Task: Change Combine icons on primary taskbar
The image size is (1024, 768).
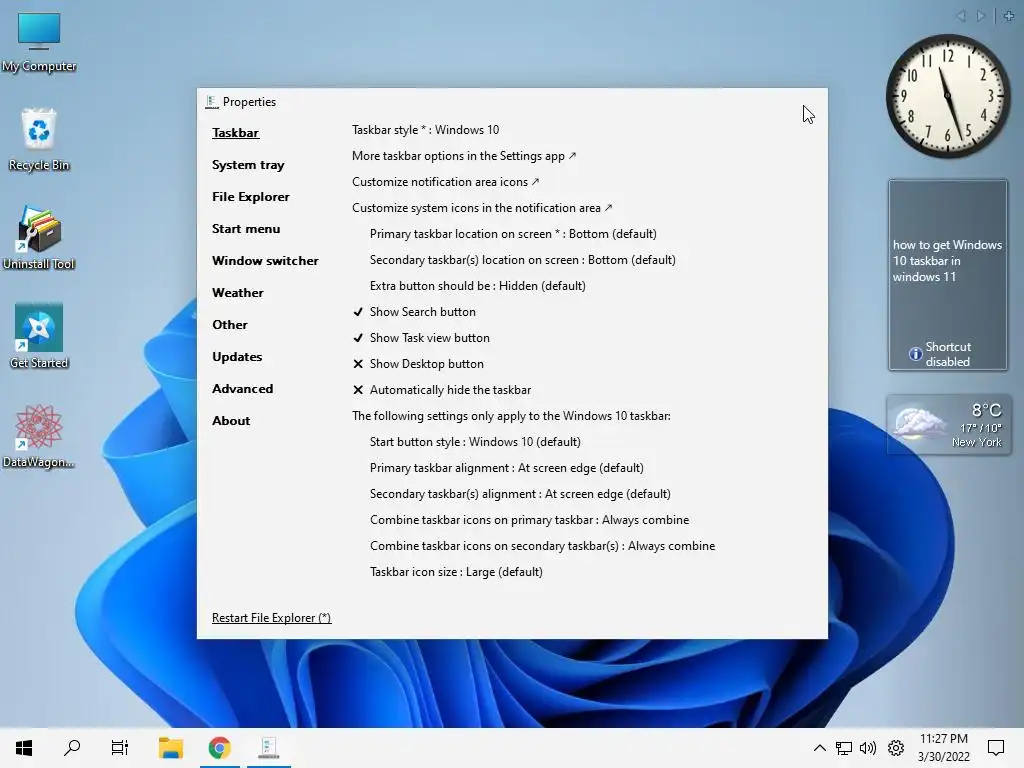Action: pyautogui.click(x=530, y=520)
